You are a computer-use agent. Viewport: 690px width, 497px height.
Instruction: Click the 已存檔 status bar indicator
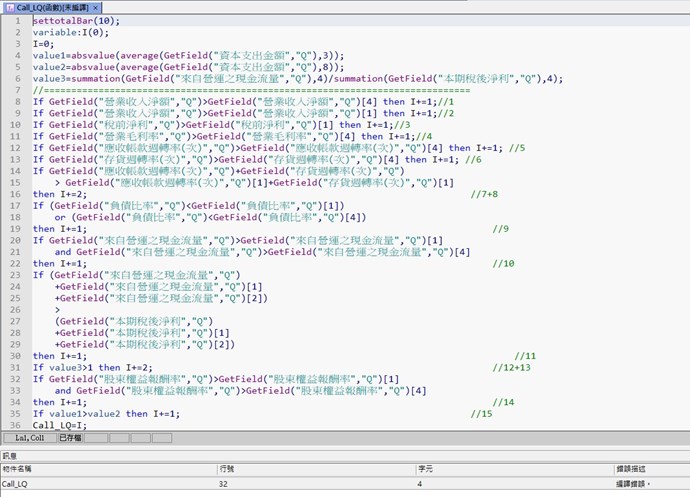coord(70,438)
